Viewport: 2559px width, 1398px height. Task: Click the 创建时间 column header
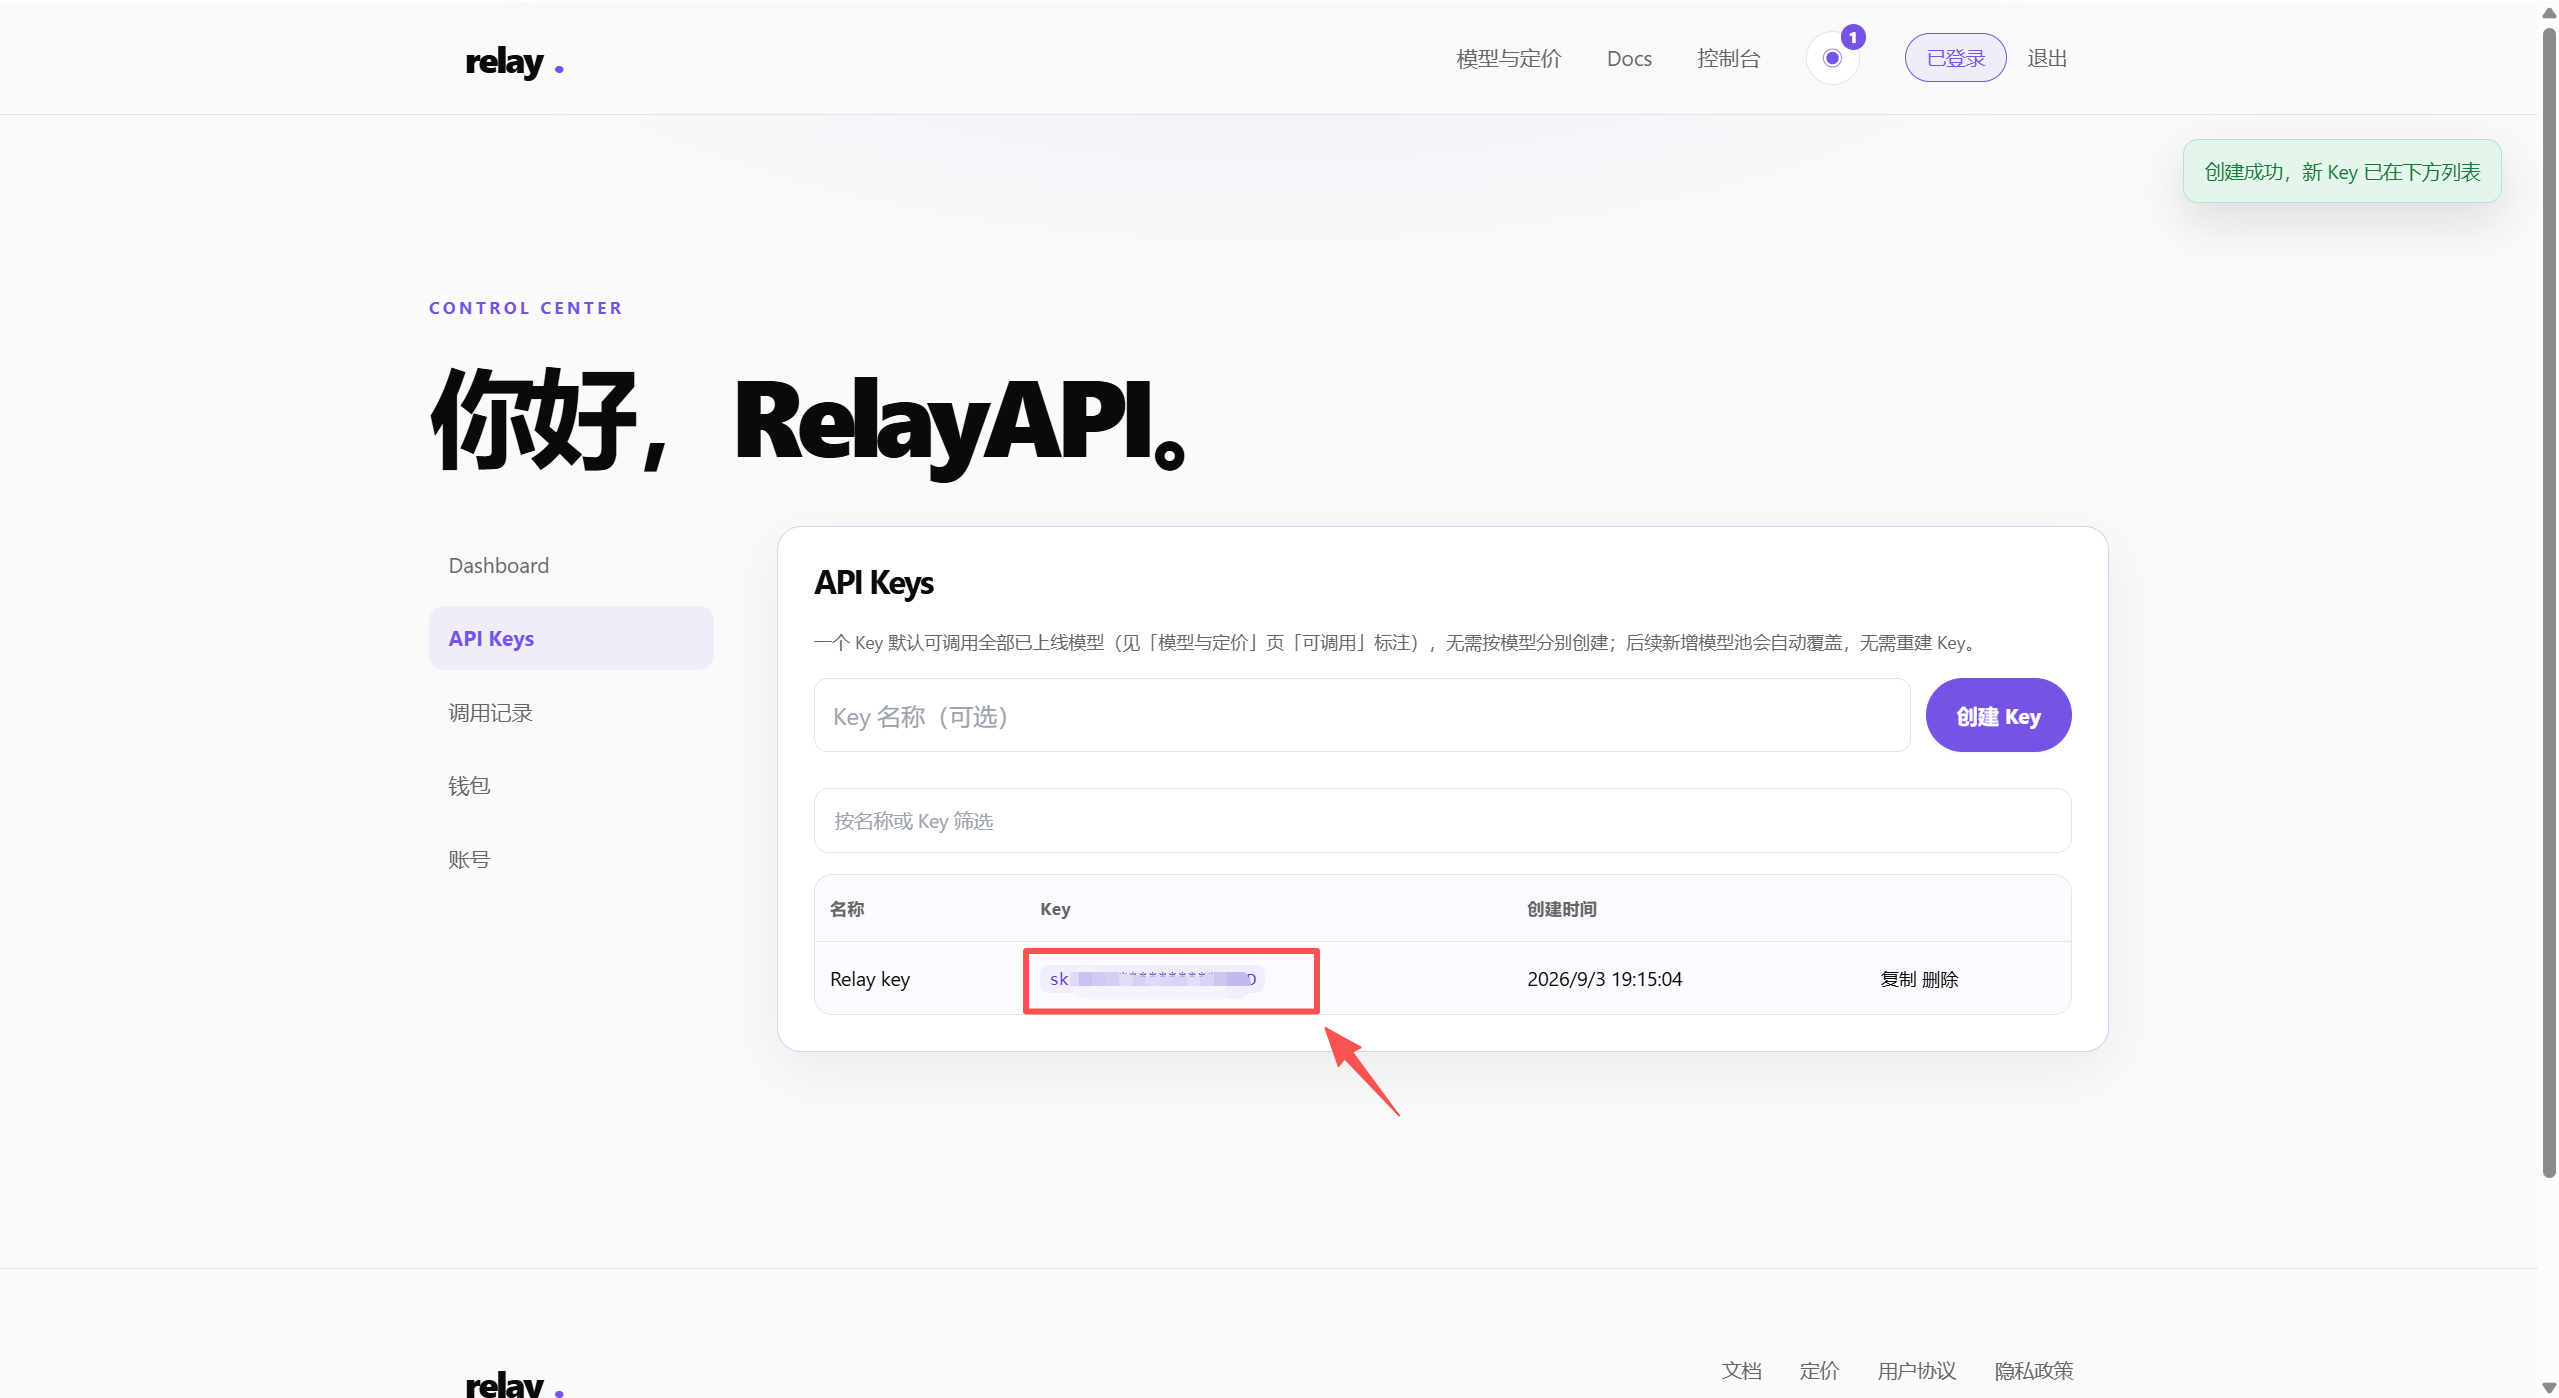(1561, 908)
